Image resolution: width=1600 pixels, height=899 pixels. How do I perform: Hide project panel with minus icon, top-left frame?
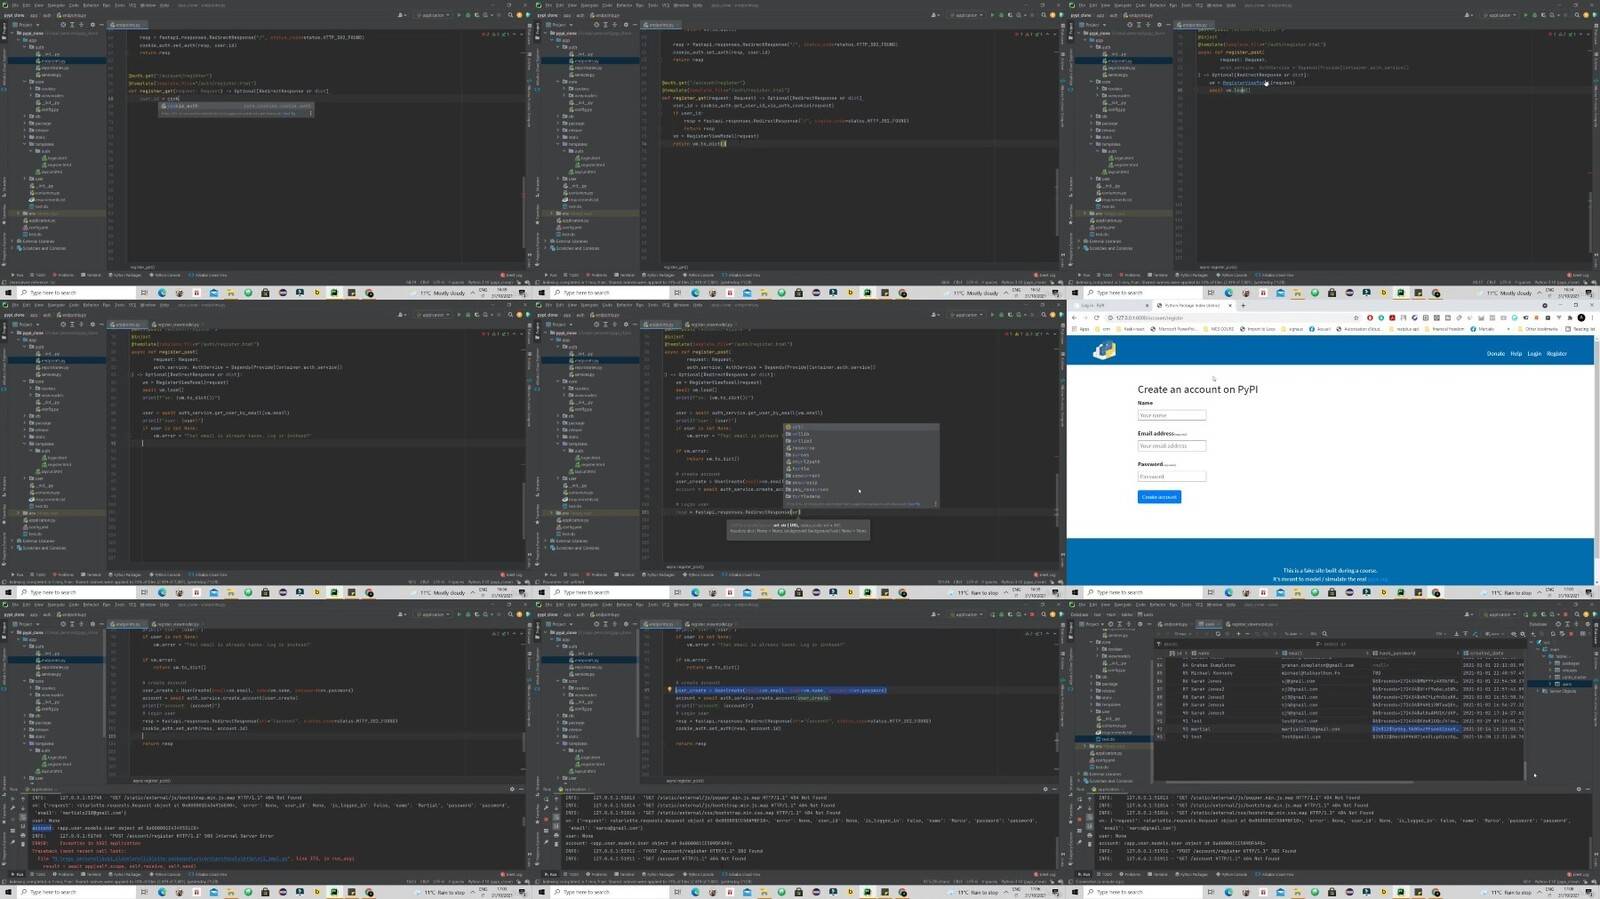point(101,25)
